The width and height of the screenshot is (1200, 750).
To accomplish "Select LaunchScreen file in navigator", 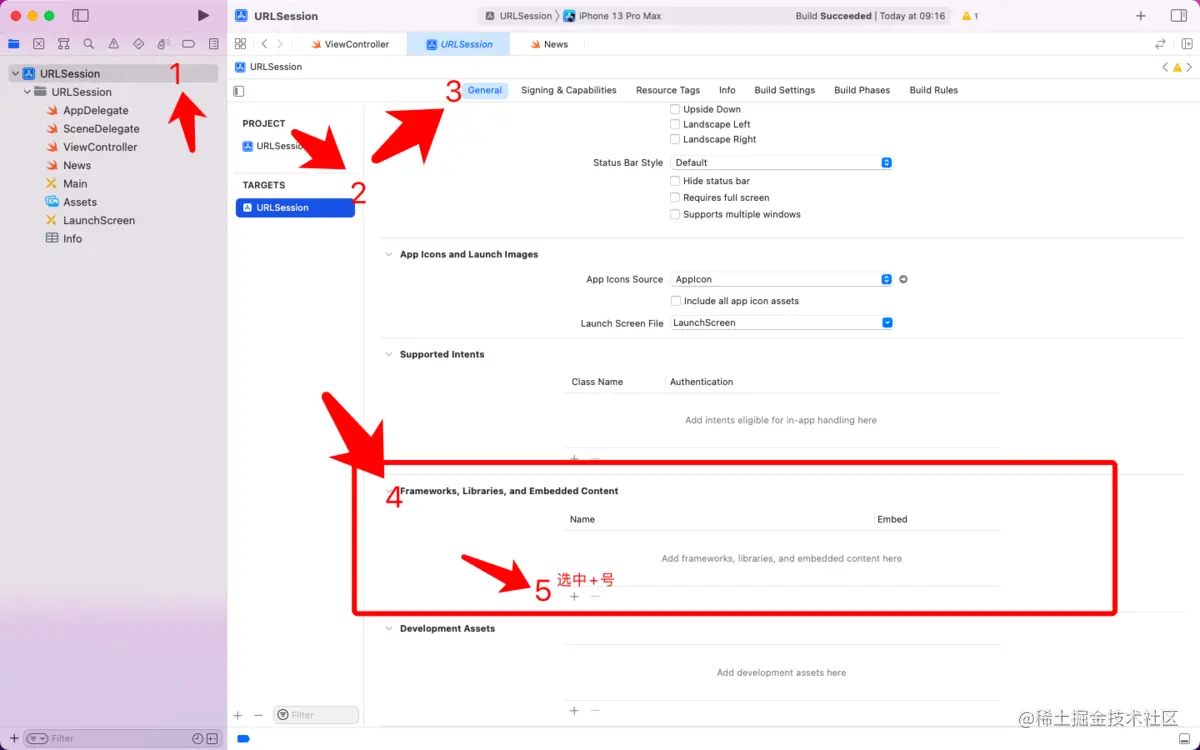I will pos(98,220).
